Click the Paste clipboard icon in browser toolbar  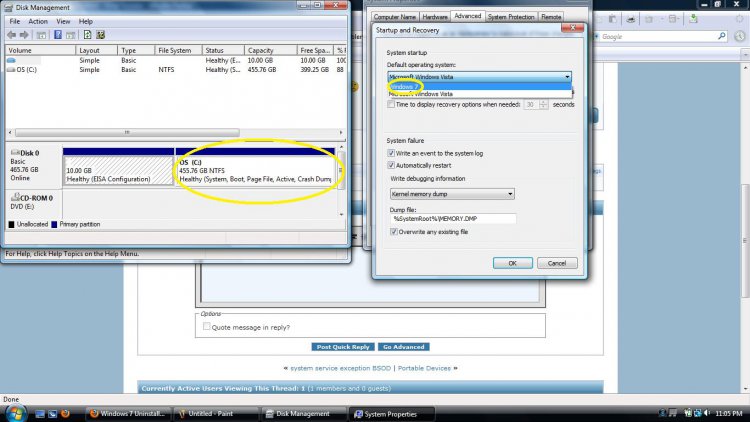click(613, 20)
